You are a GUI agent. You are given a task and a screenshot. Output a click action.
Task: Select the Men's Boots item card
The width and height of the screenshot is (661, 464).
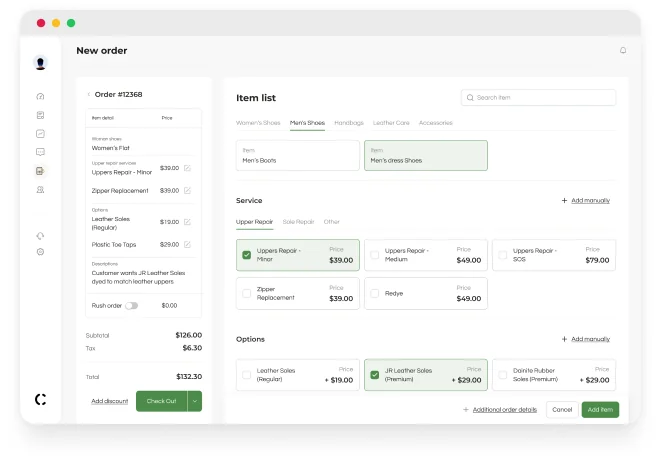click(x=298, y=156)
